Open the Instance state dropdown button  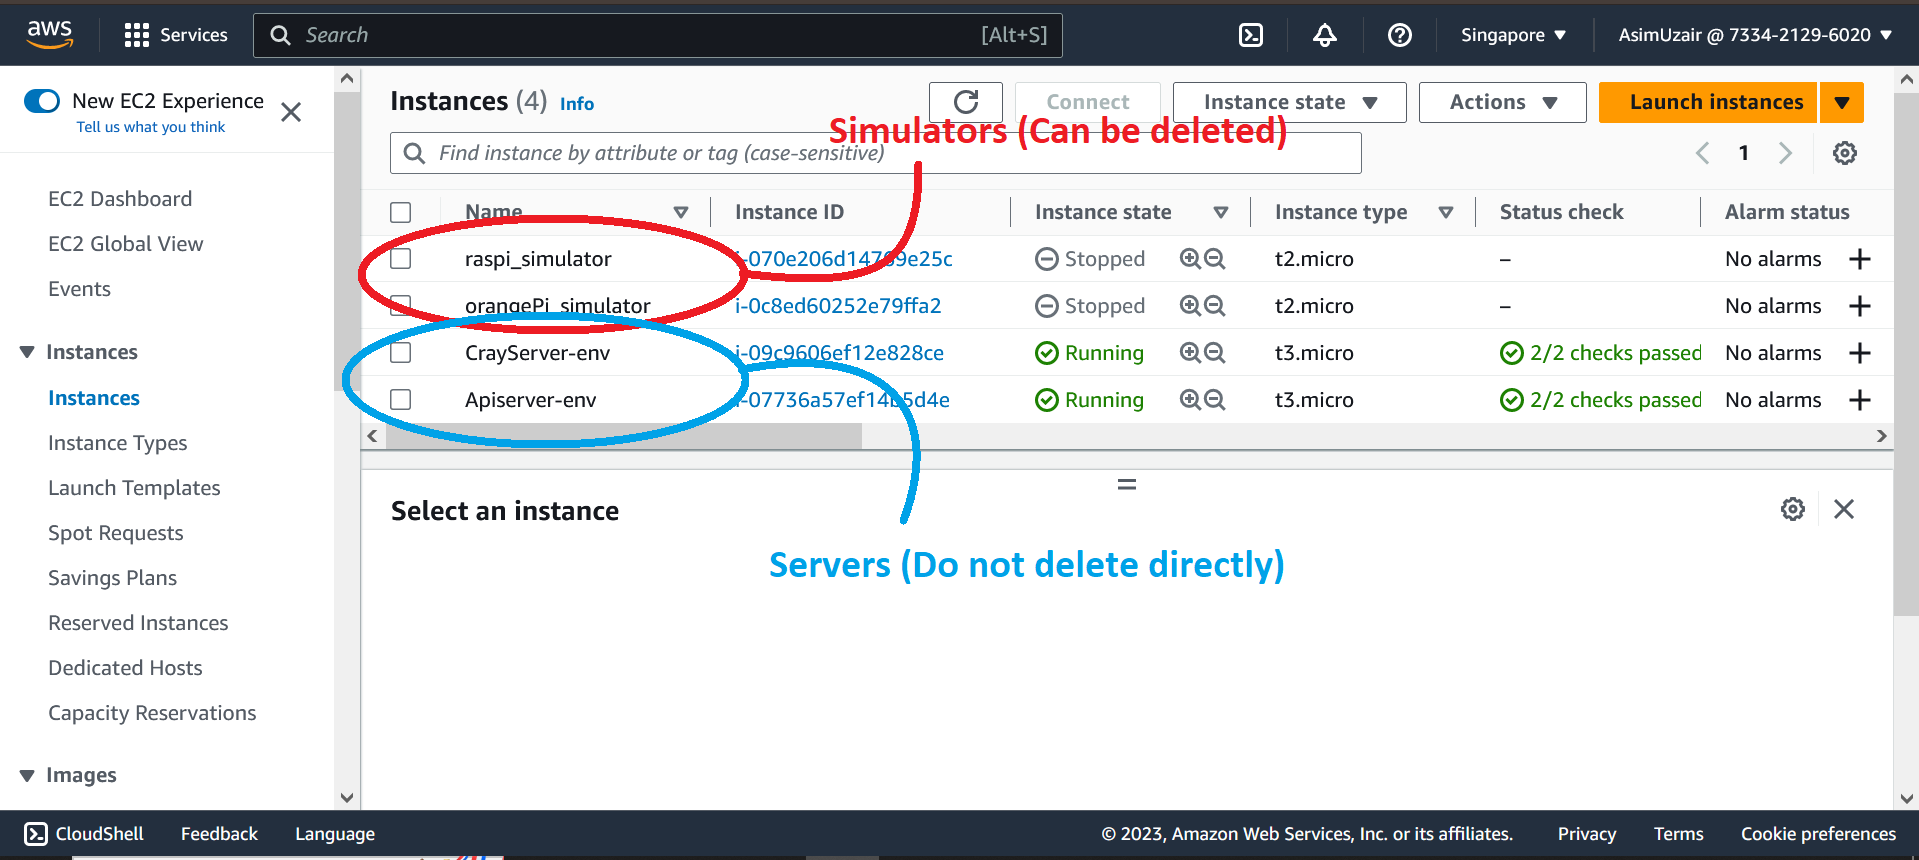[x=1290, y=102]
